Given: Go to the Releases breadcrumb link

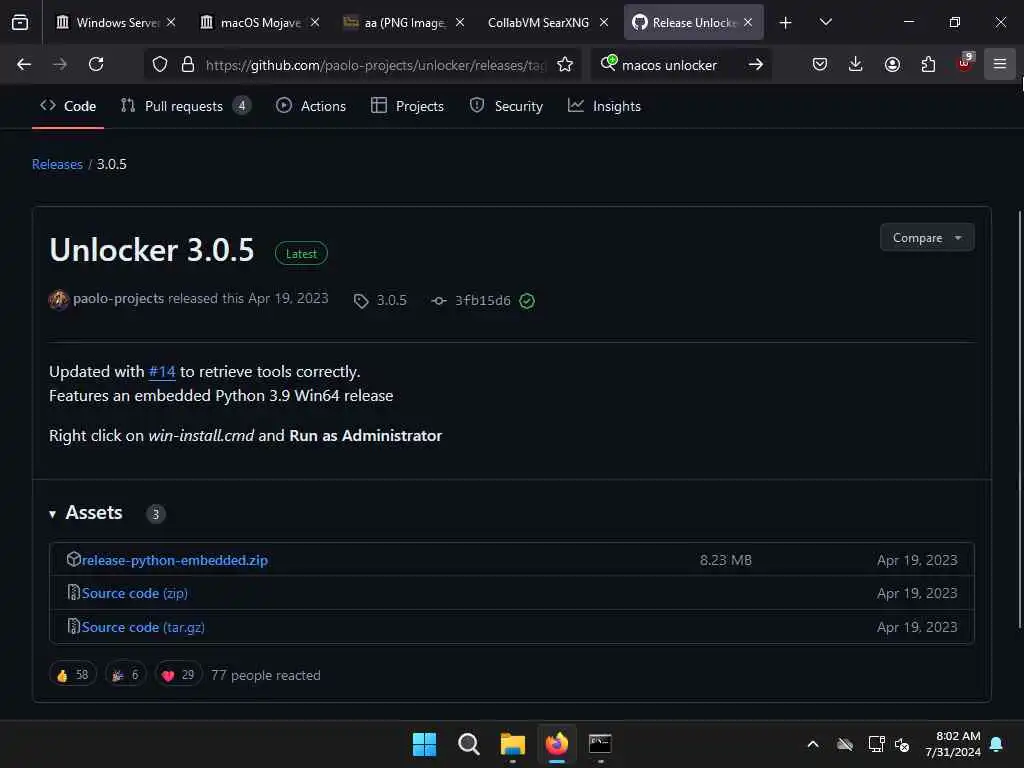Looking at the screenshot, I should 57,164.
